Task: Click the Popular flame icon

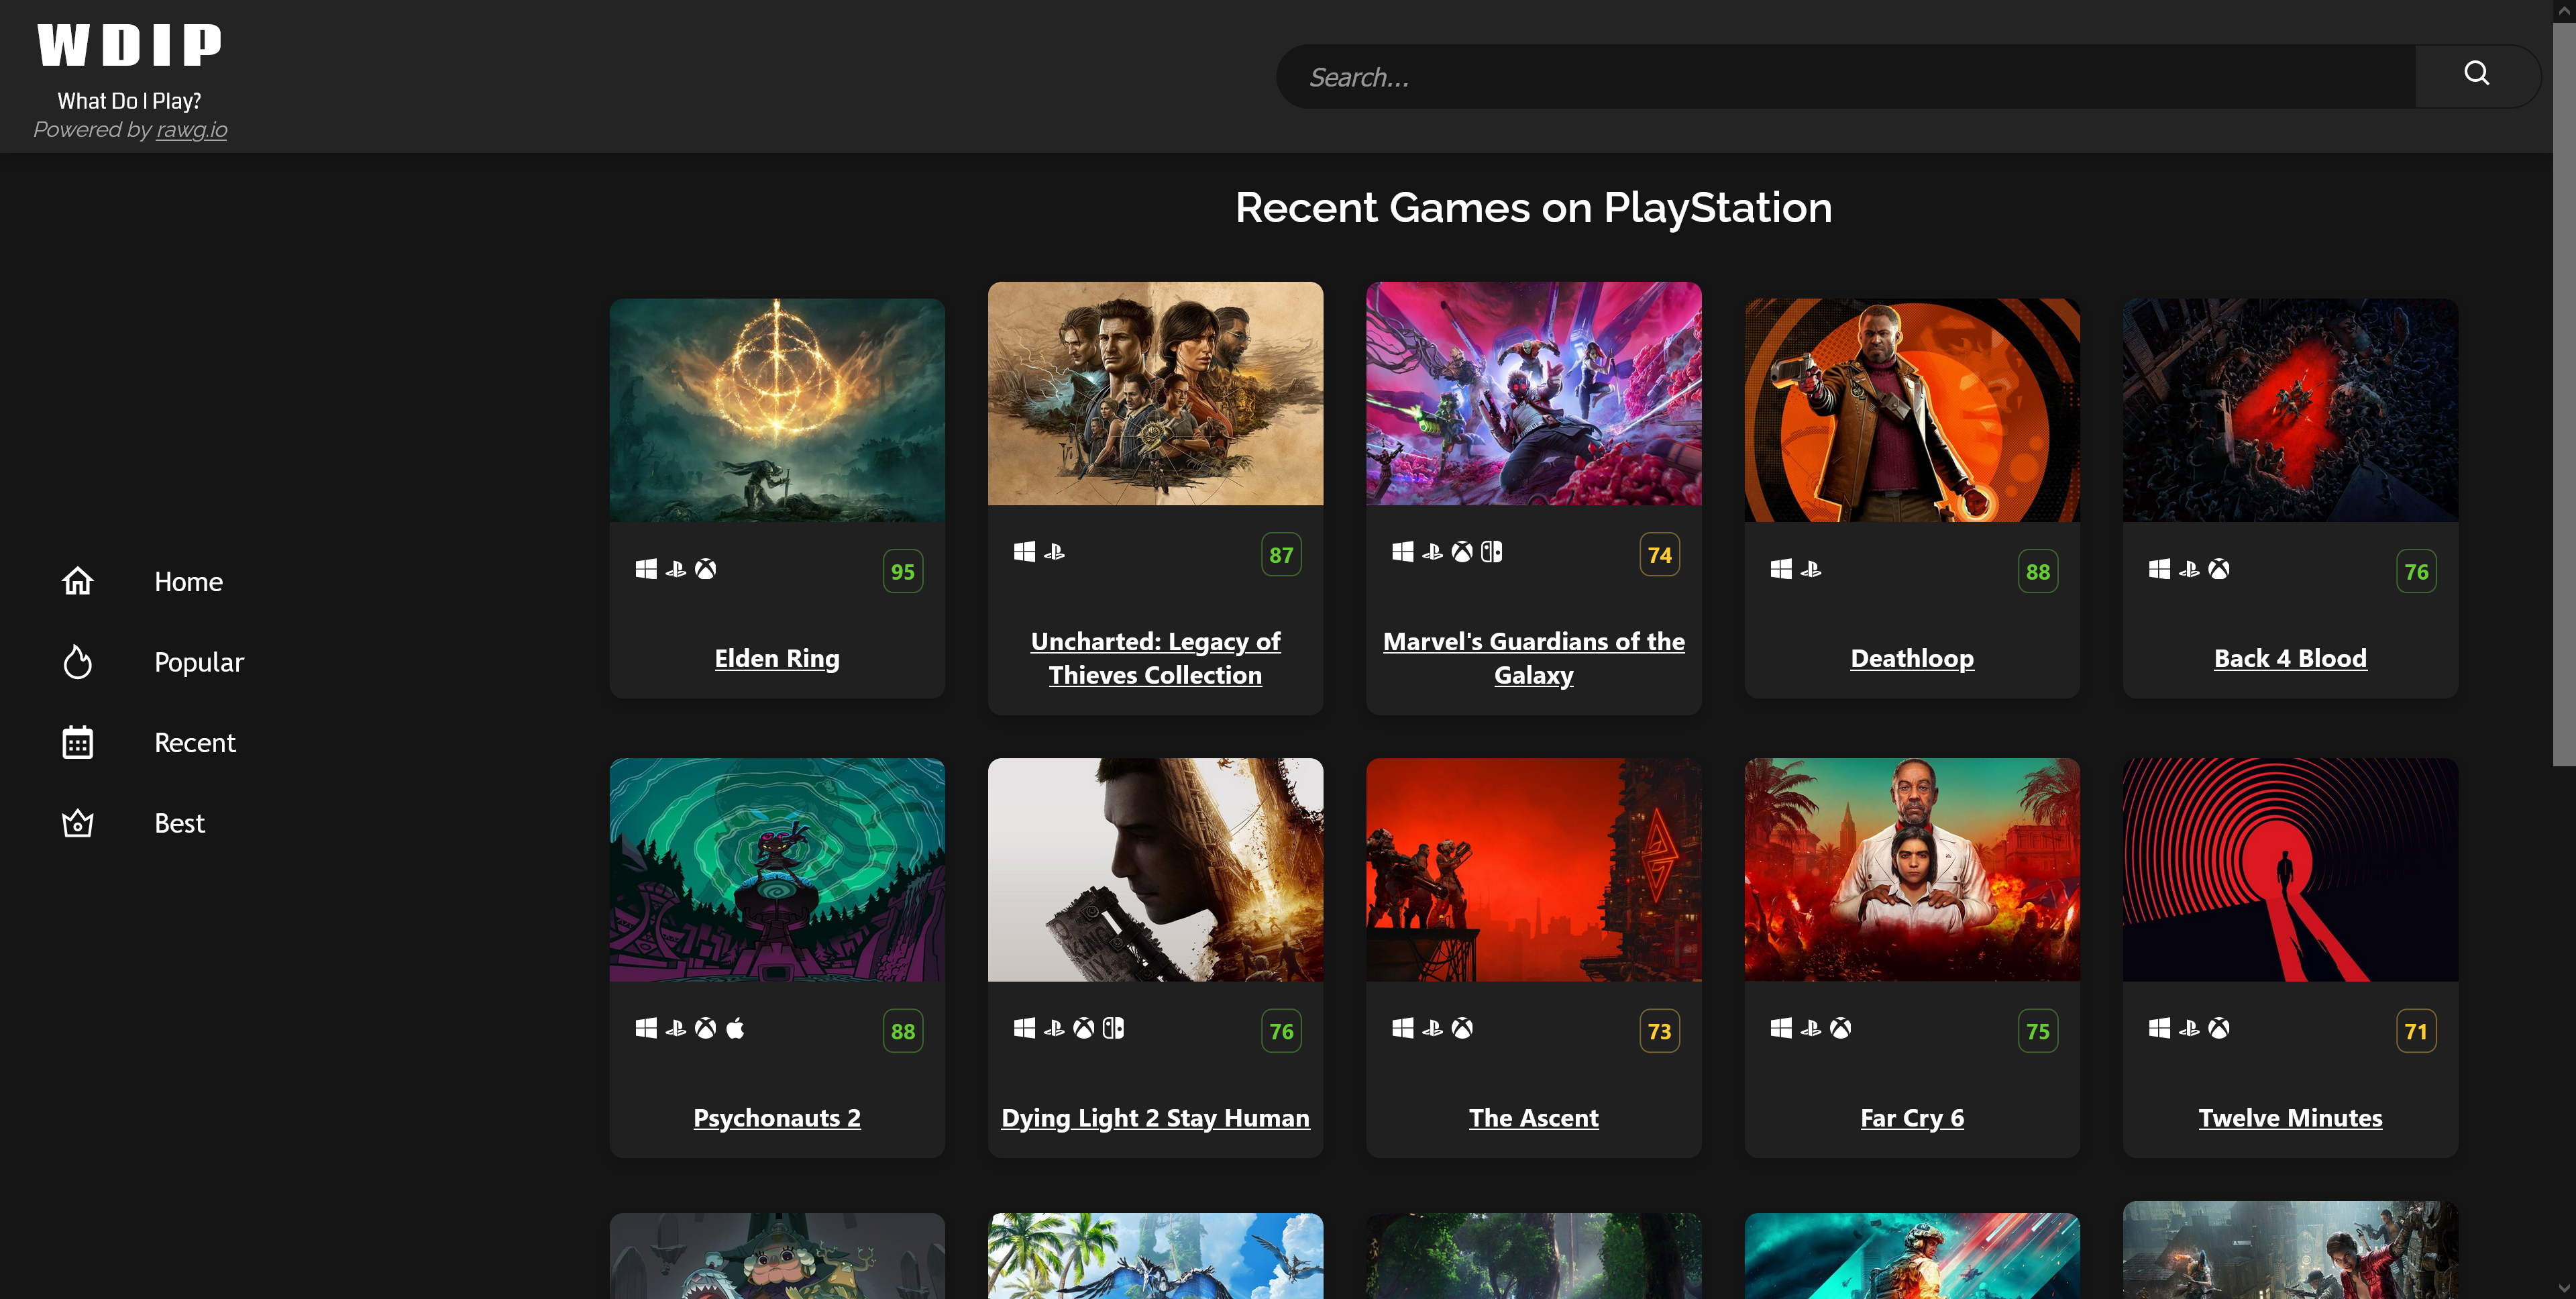Action: [77, 662]
